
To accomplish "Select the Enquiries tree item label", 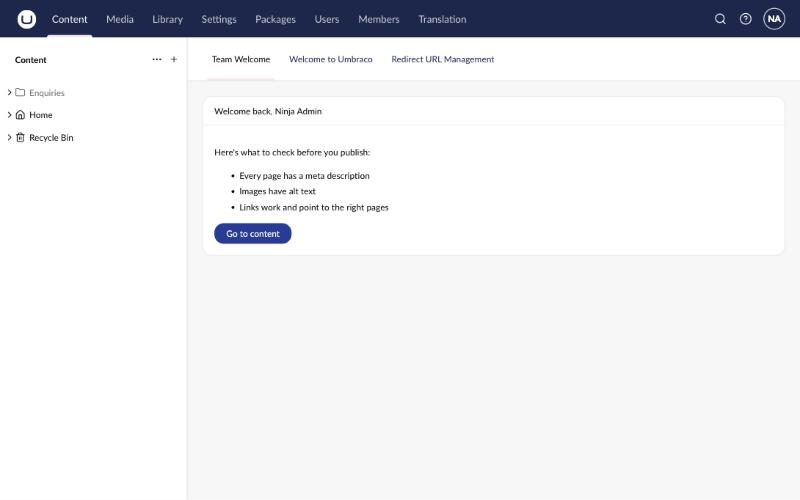I will (x=47, y=93).
